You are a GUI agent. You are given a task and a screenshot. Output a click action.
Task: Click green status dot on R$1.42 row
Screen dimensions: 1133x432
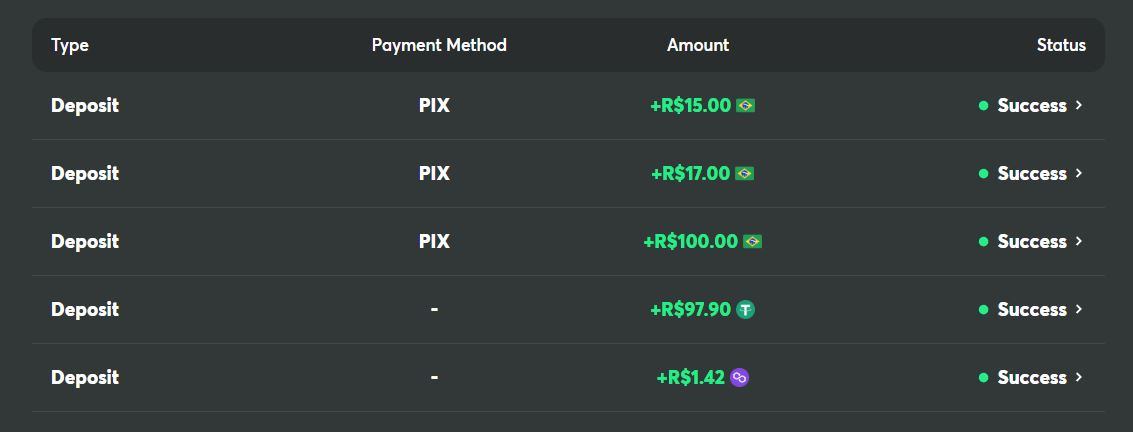tap(983, 377)
